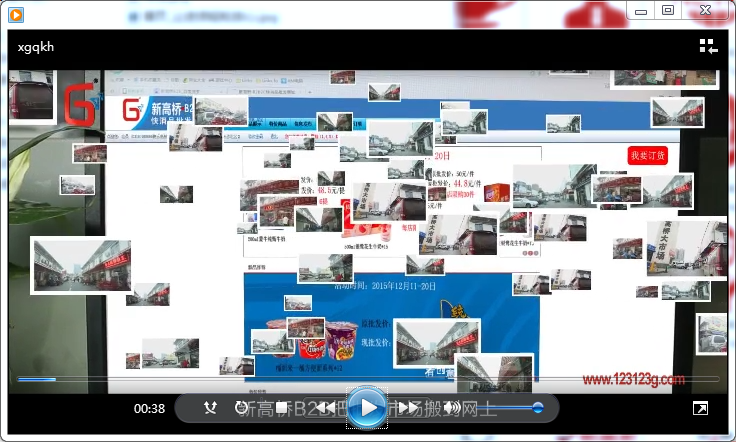Minimize the Media Player window
736x442 pixels.
pos(641,11)
